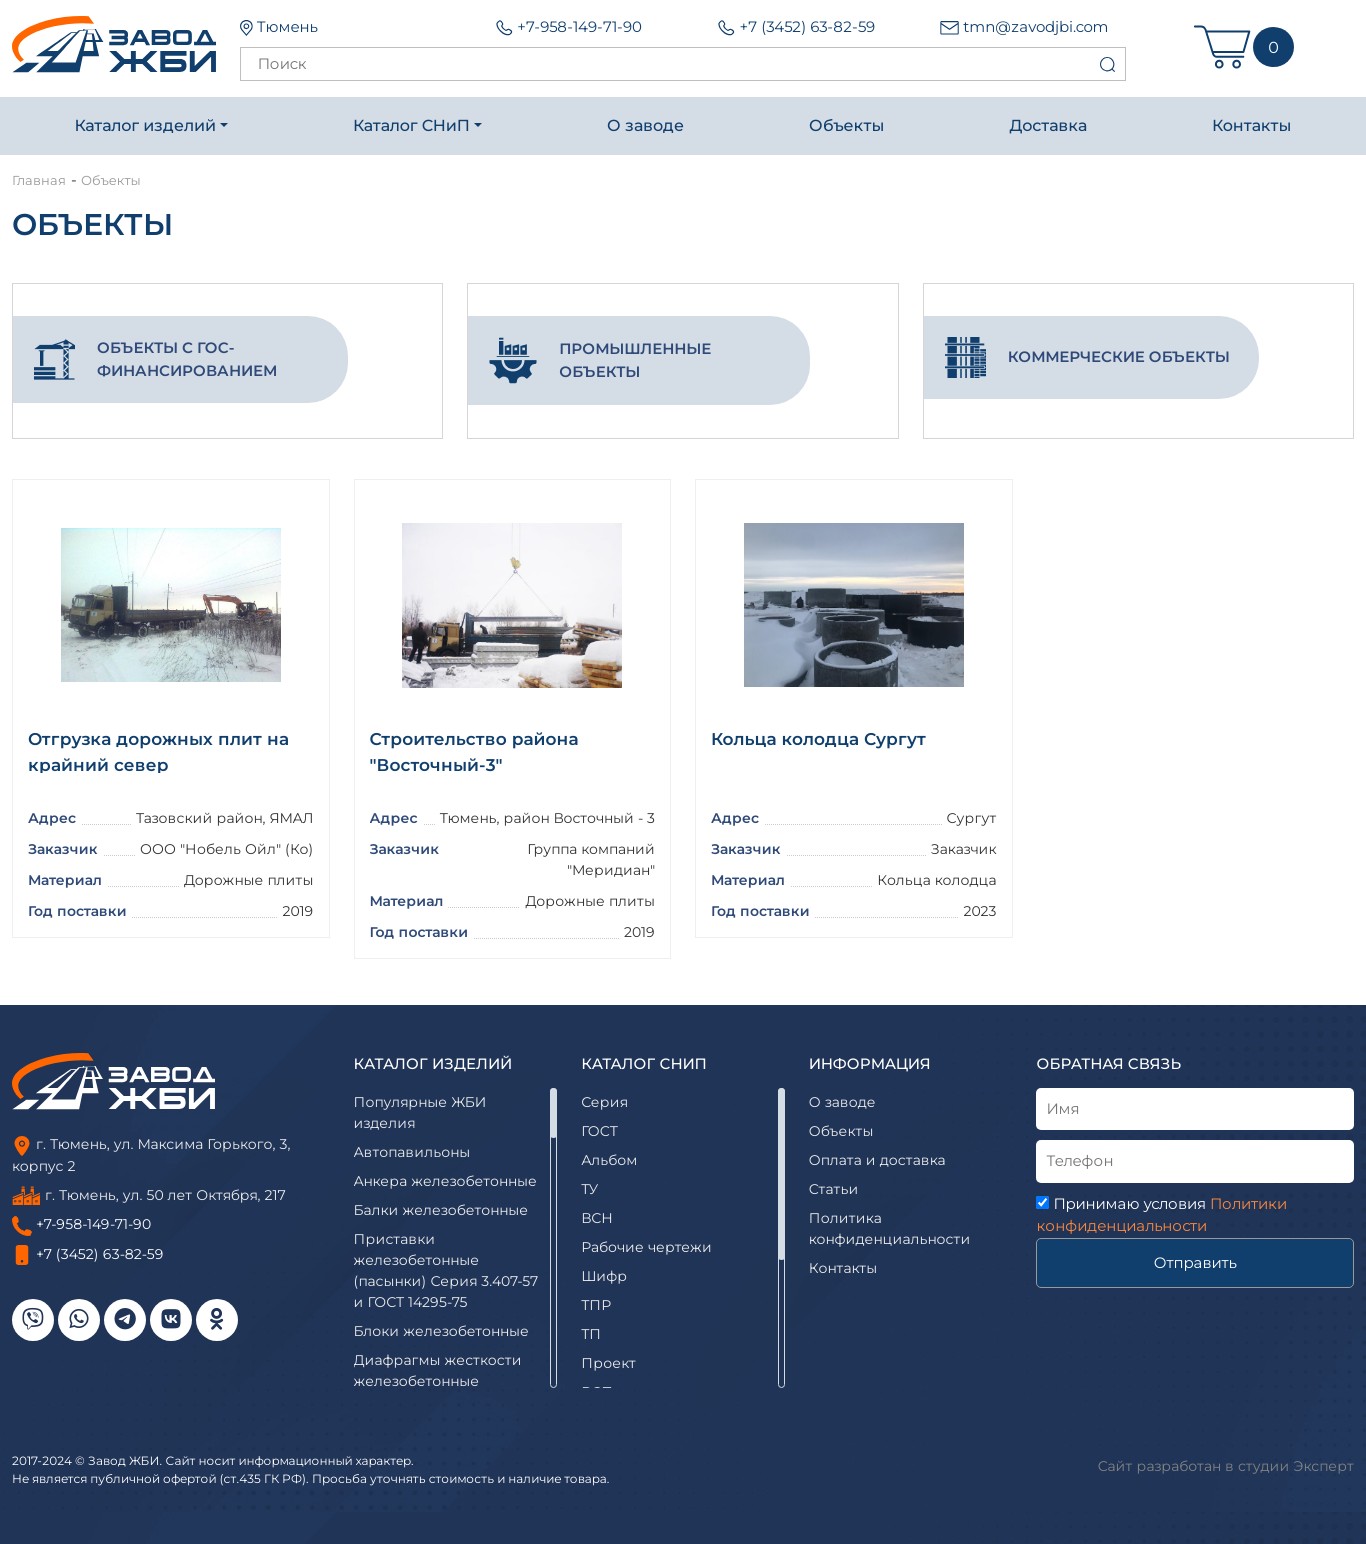Open the WhatsApp social icon
The height and width of the screenshot is (1544, 1366).
(79, 1320)
